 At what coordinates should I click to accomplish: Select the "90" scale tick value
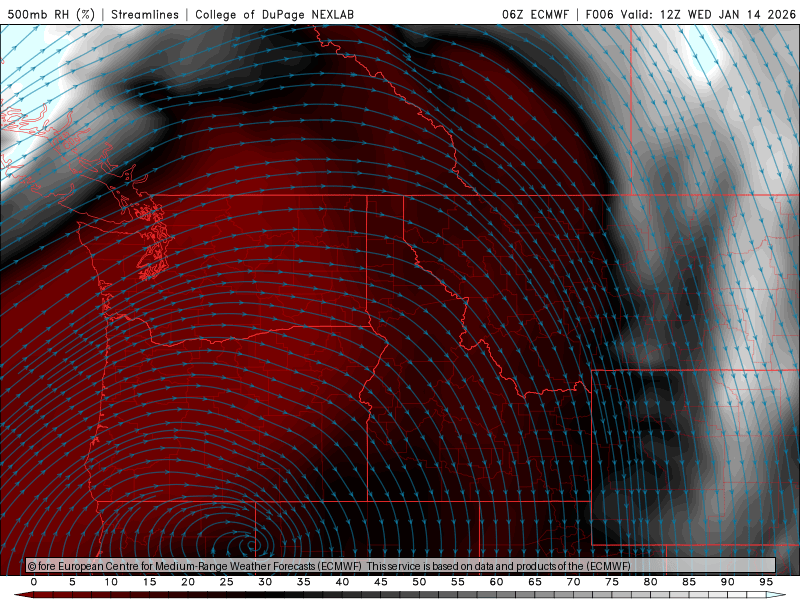click(728, 582)
